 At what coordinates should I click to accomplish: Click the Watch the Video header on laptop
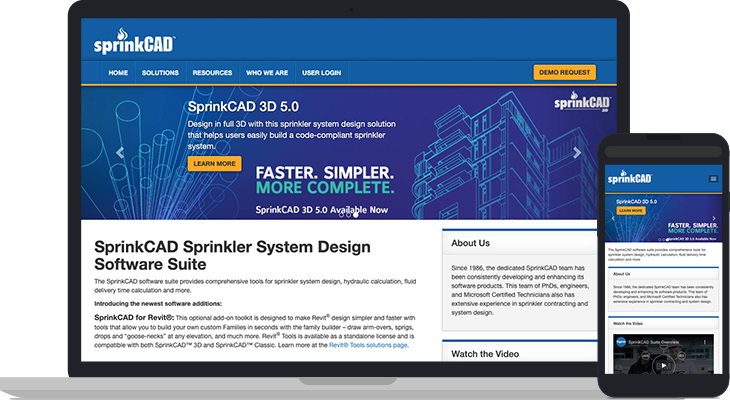coord(519,354)
